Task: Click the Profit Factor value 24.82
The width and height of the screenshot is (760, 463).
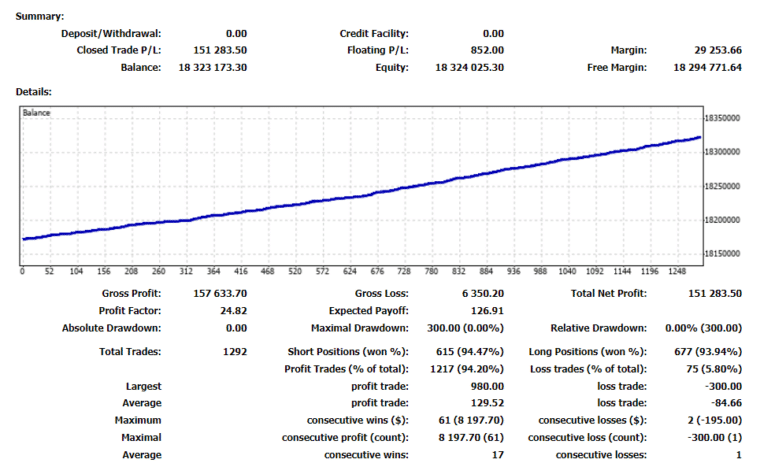Action: (x=234, y=311)
